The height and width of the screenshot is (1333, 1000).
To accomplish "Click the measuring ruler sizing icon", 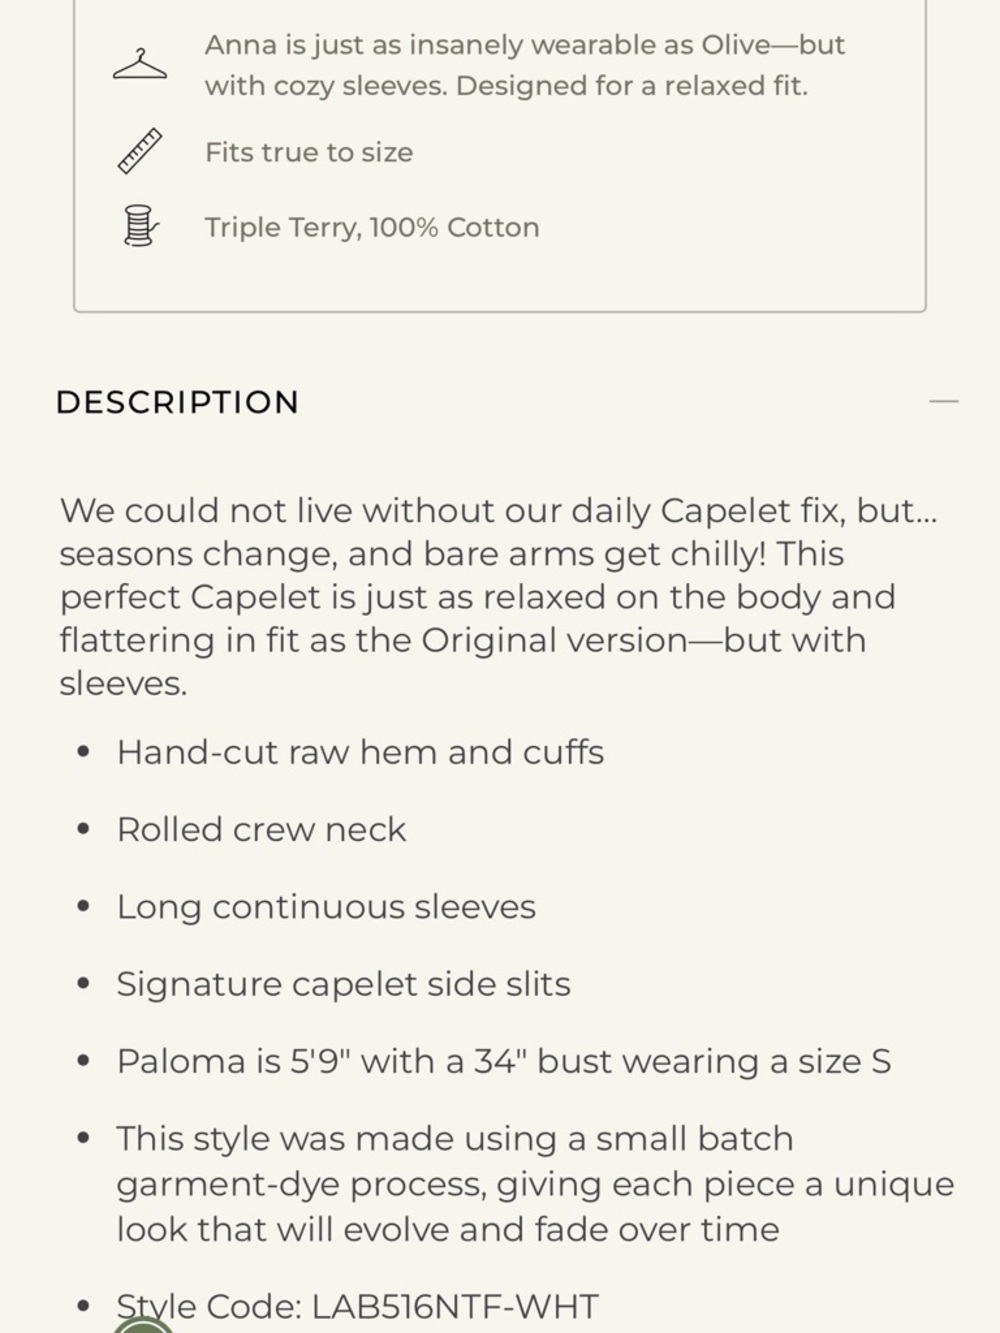I will pyautogui.click(x=140, y=151).
